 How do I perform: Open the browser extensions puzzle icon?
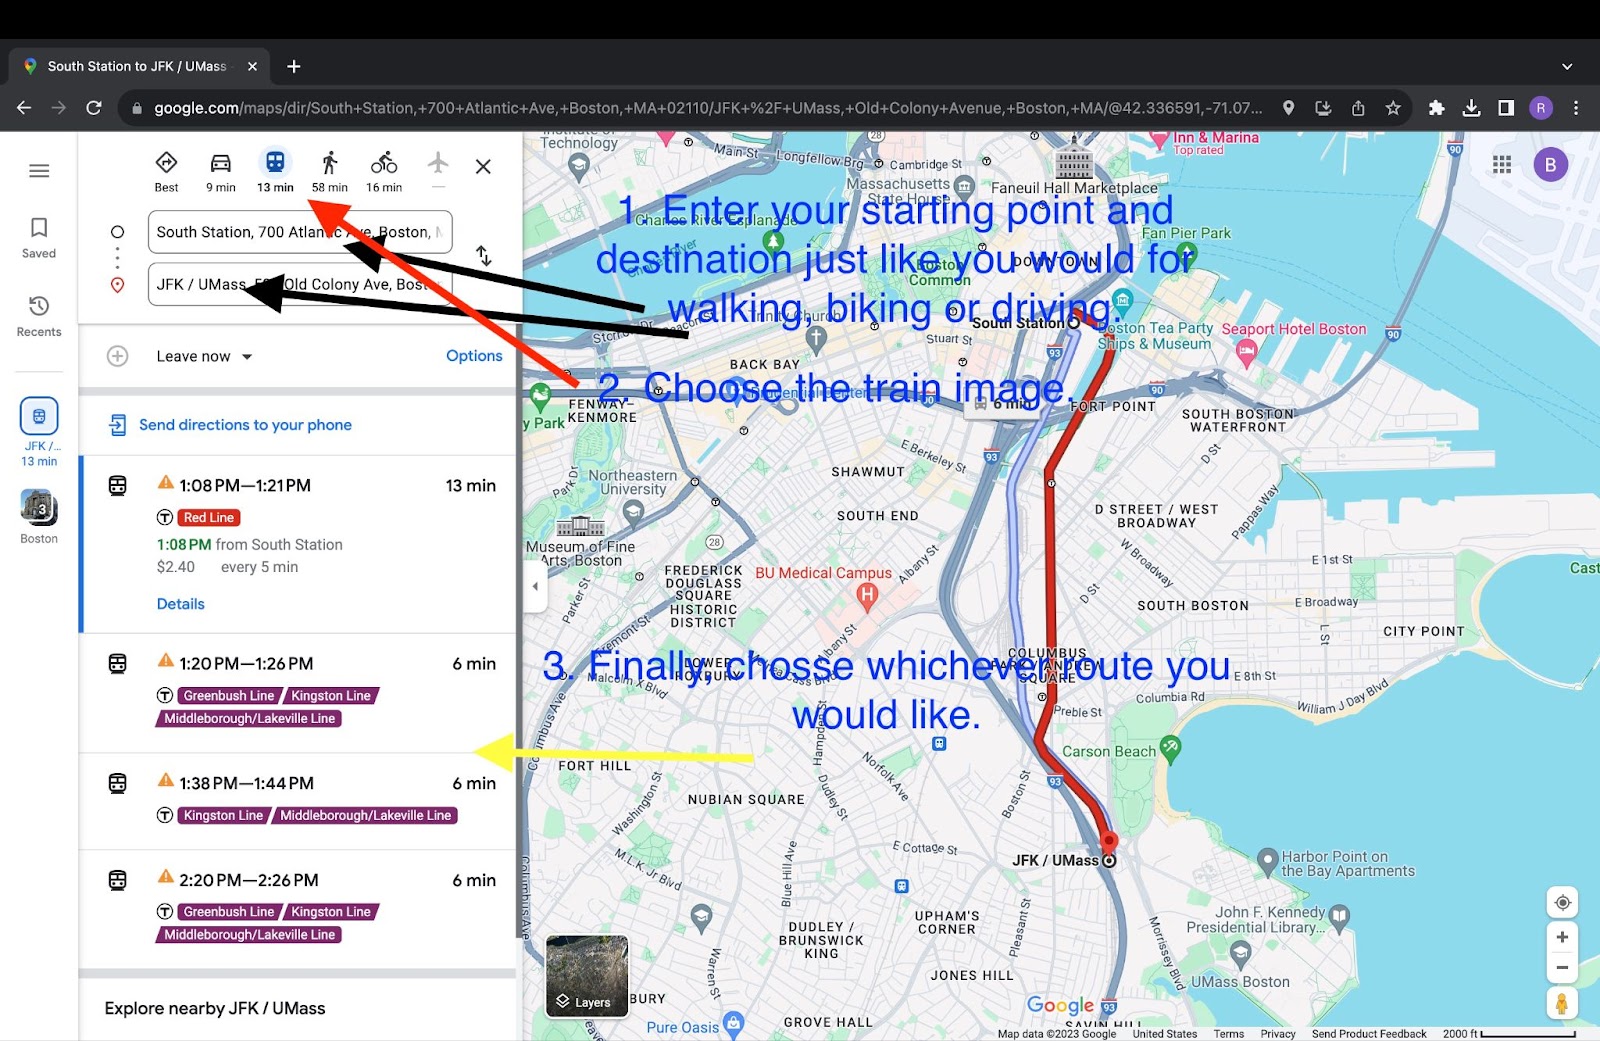pyautogui.click(x=1437, y=108)
